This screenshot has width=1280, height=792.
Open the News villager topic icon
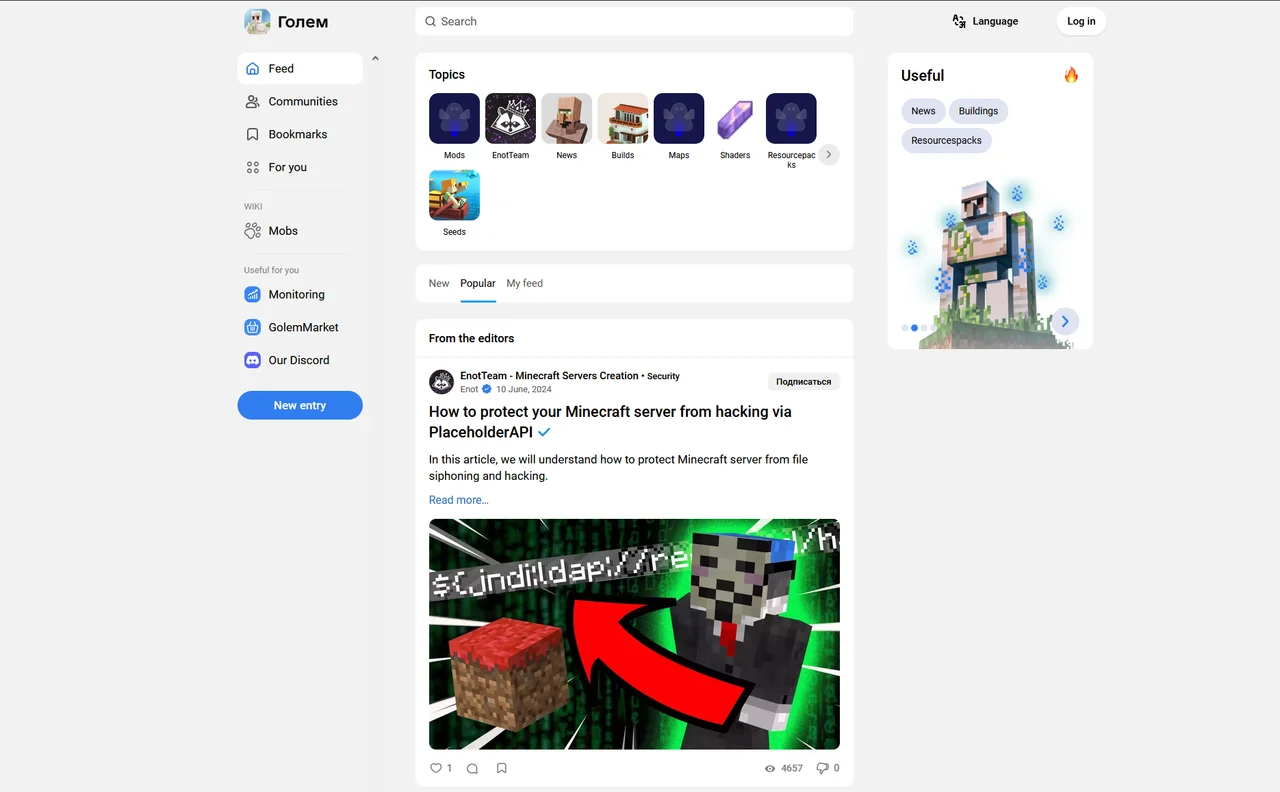coord(566,119)
